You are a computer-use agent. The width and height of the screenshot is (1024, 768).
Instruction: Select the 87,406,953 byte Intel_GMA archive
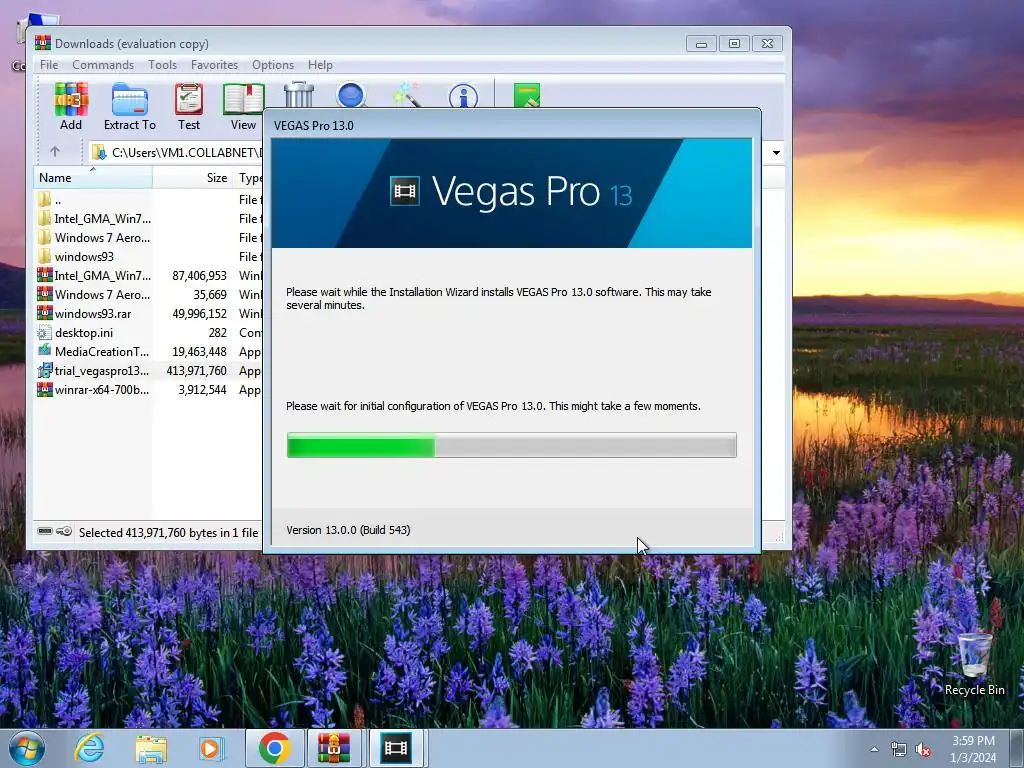(148, 276)
